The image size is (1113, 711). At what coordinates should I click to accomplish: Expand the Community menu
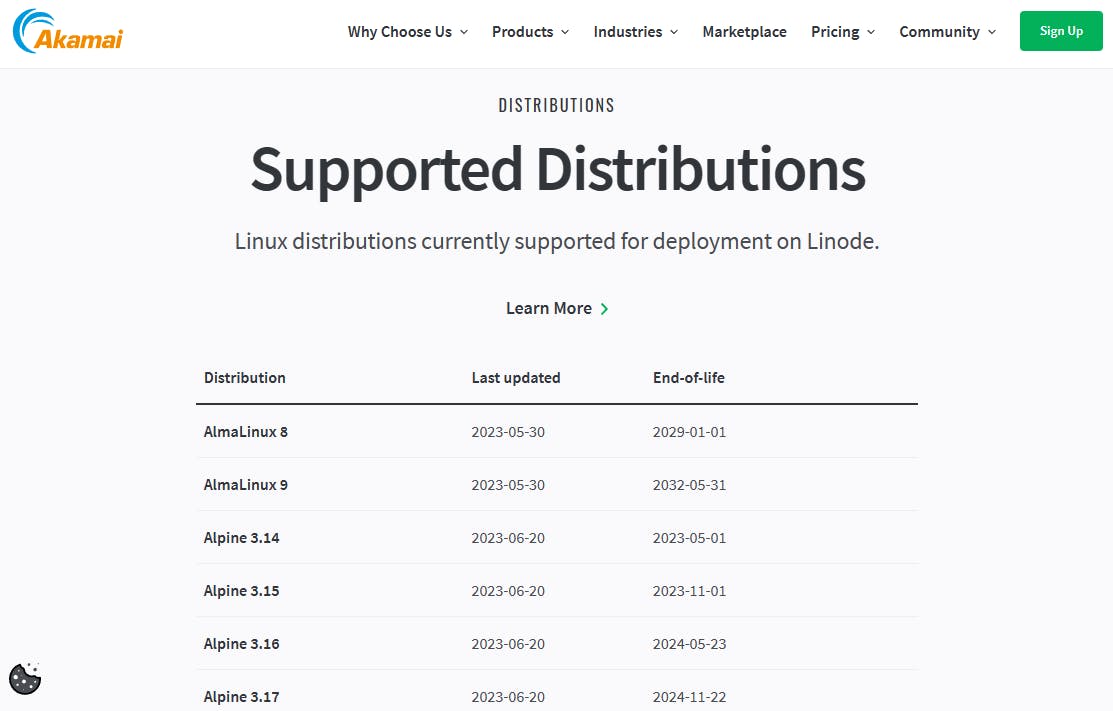[947, 32]
